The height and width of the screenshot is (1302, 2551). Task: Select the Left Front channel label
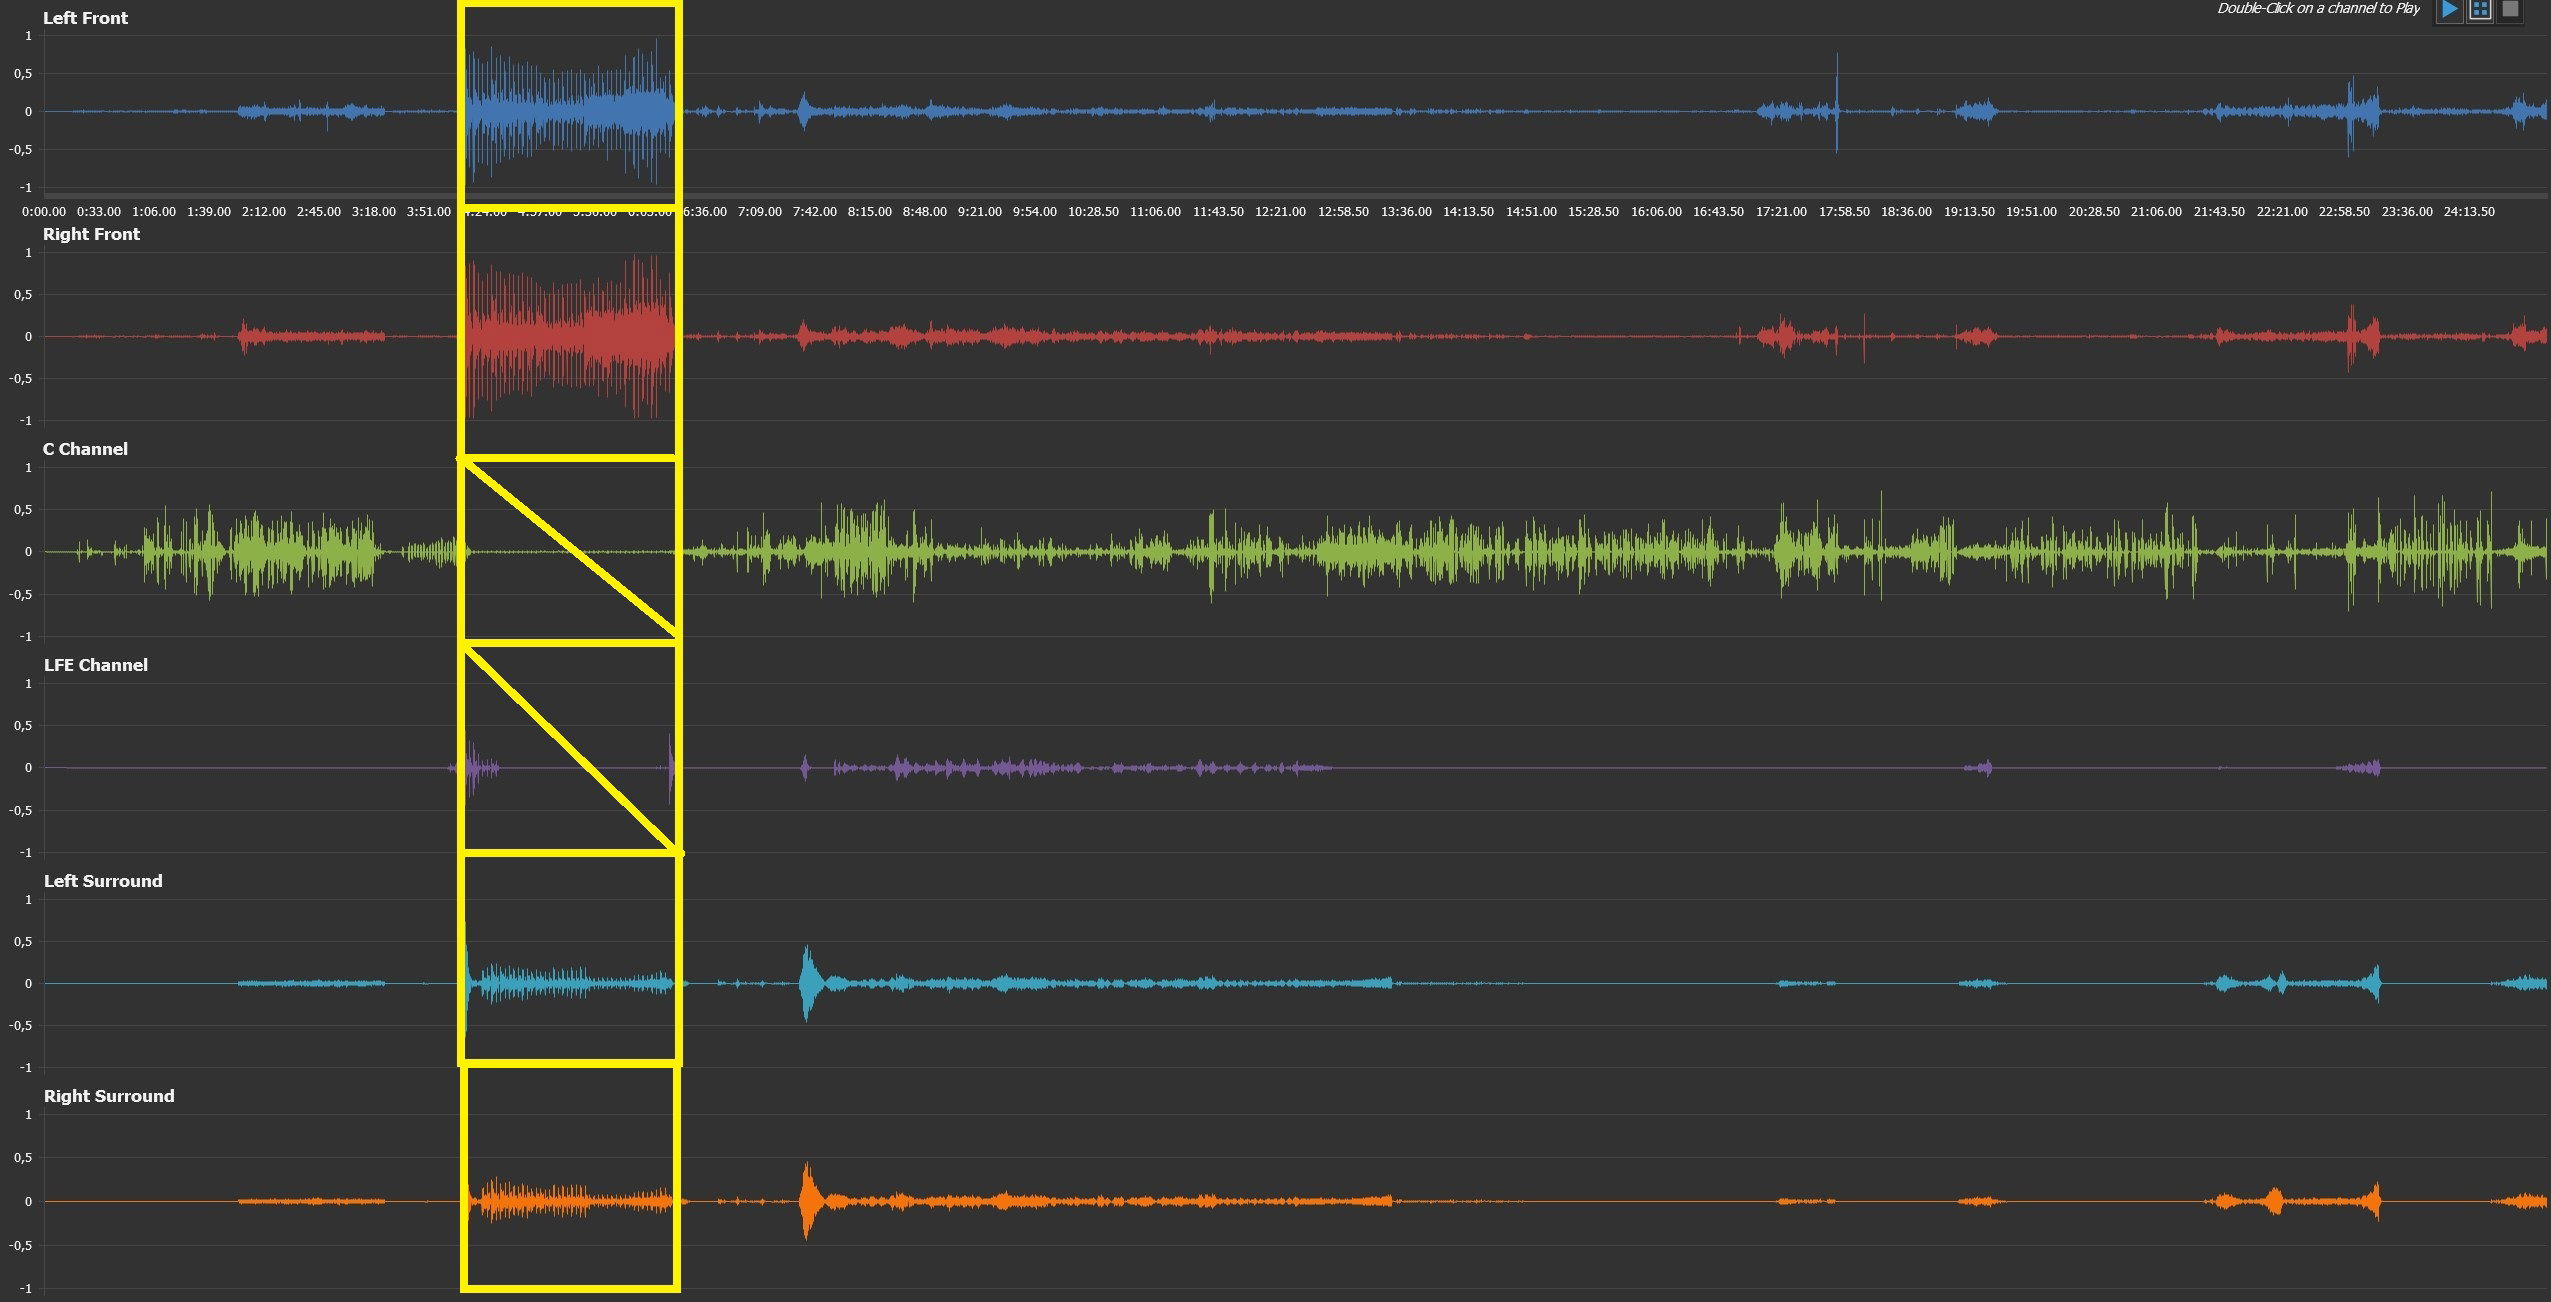pos(85,18)
